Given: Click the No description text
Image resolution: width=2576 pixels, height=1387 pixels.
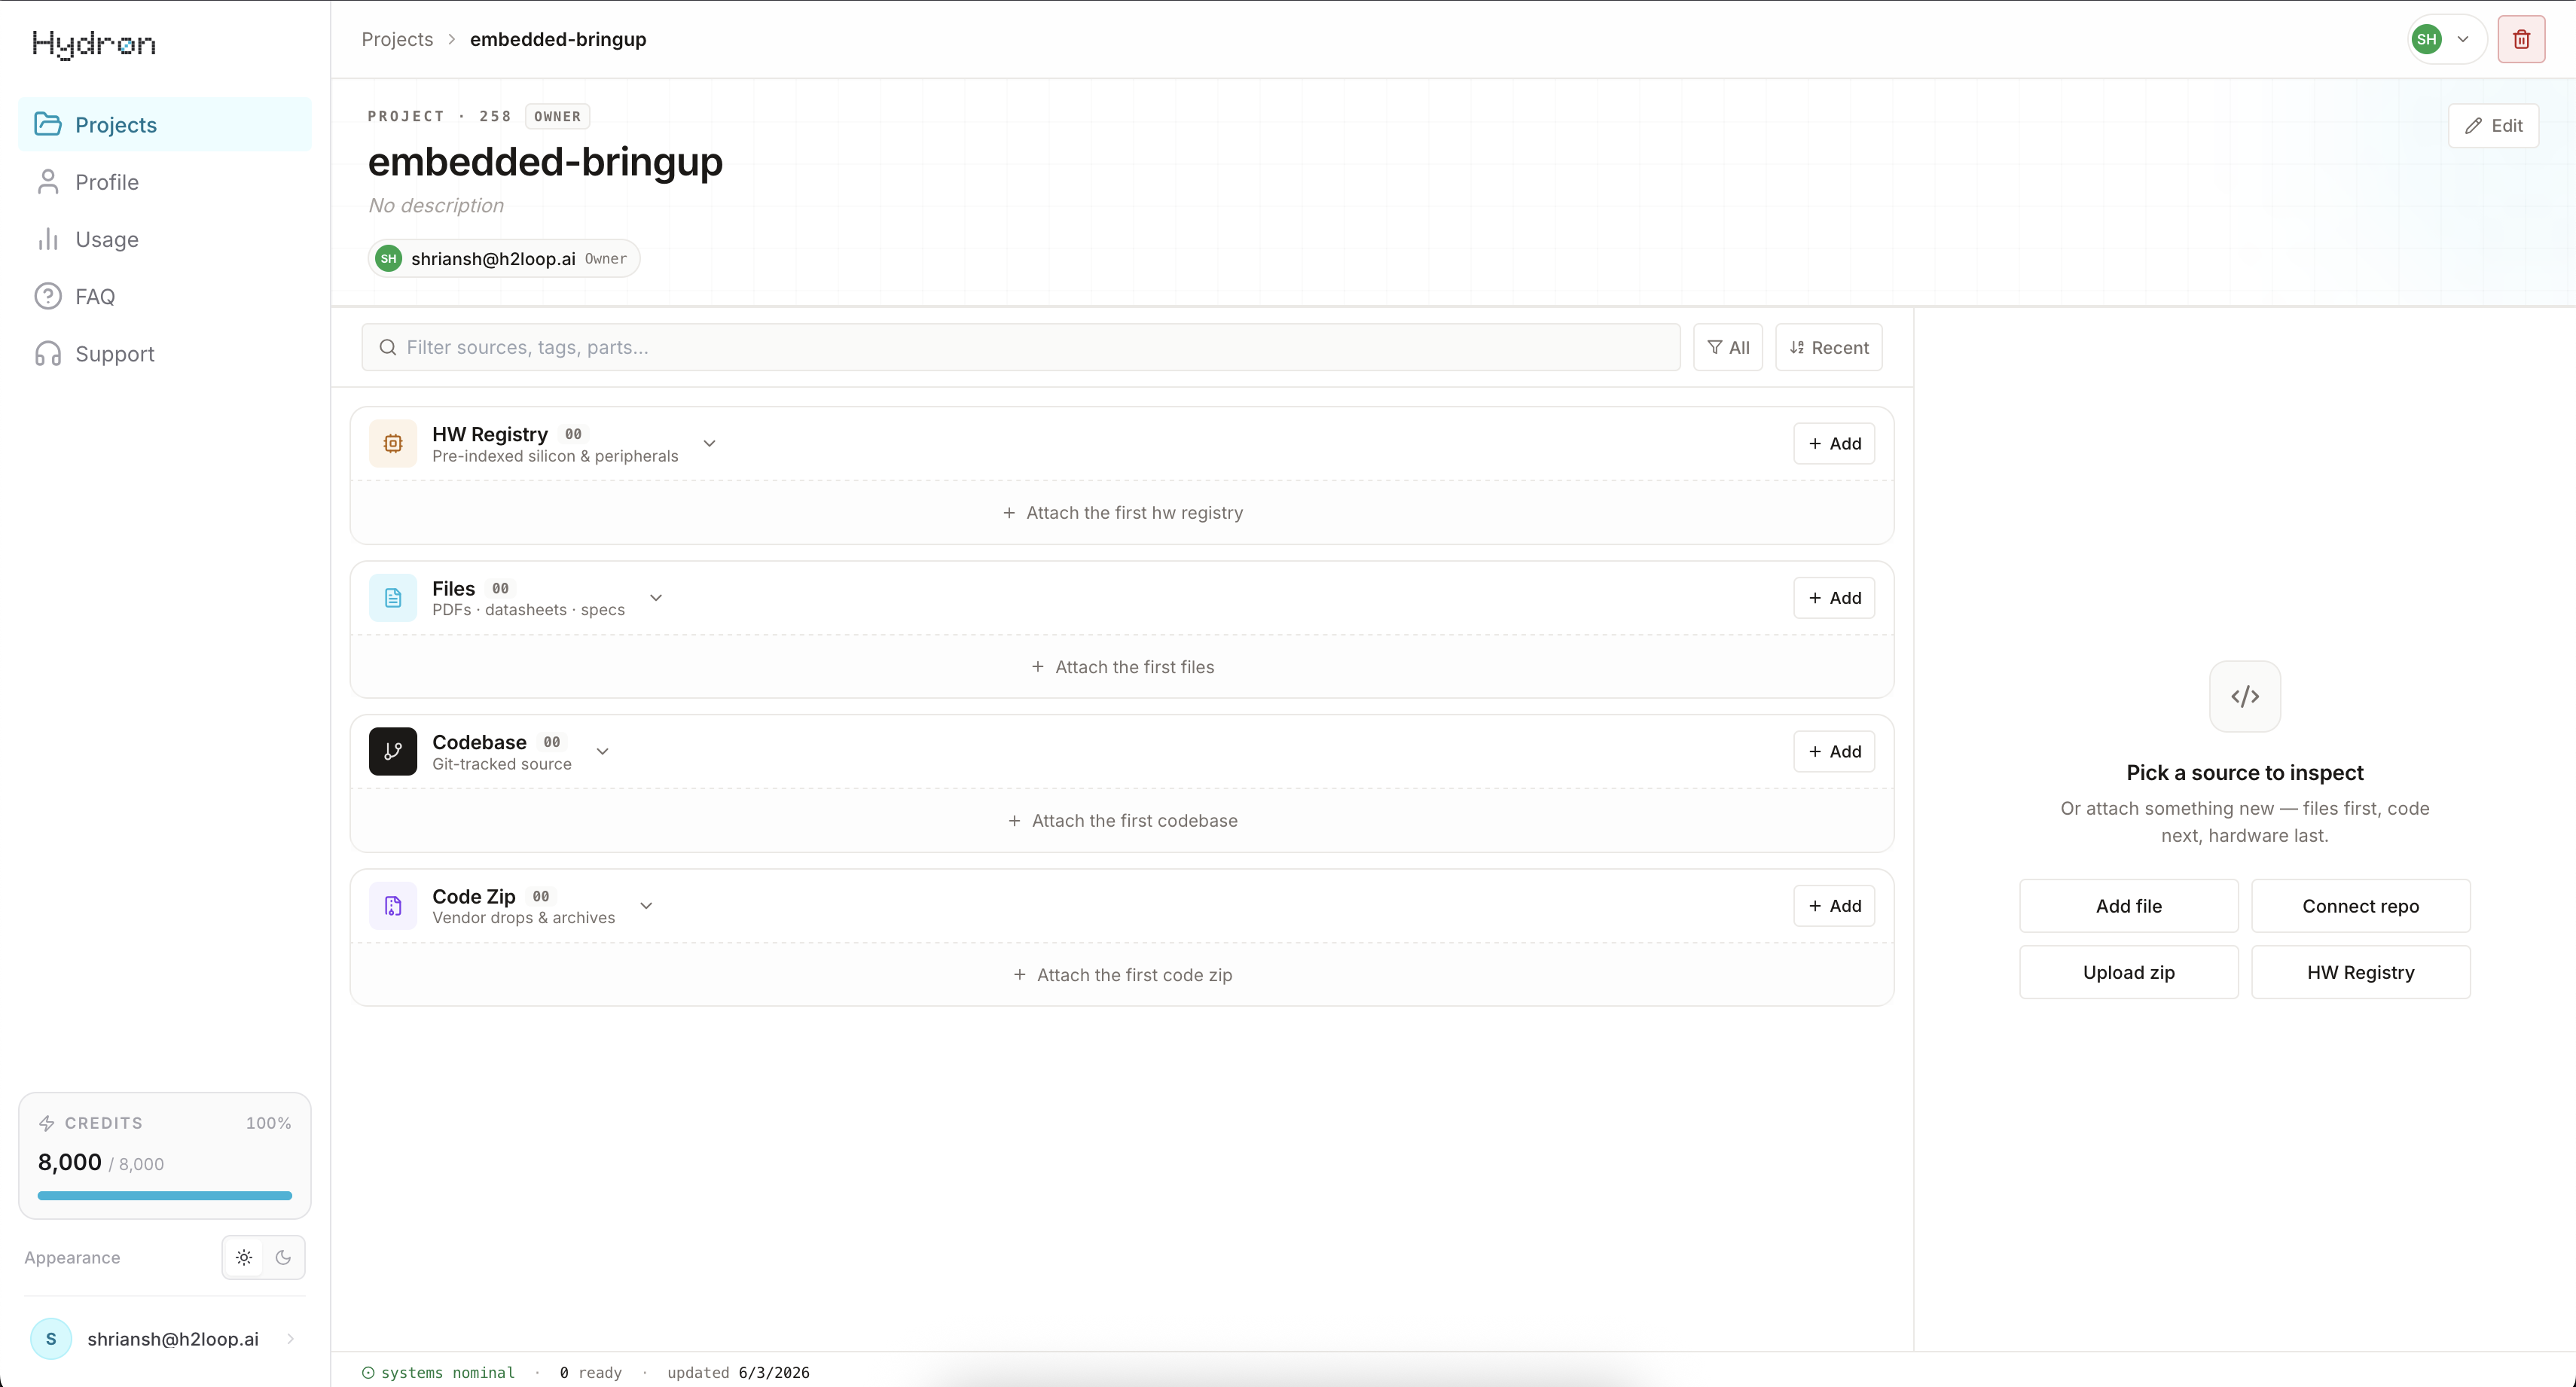Looking at the screenshot, I should pyautogui.click(x=436, y=205).
